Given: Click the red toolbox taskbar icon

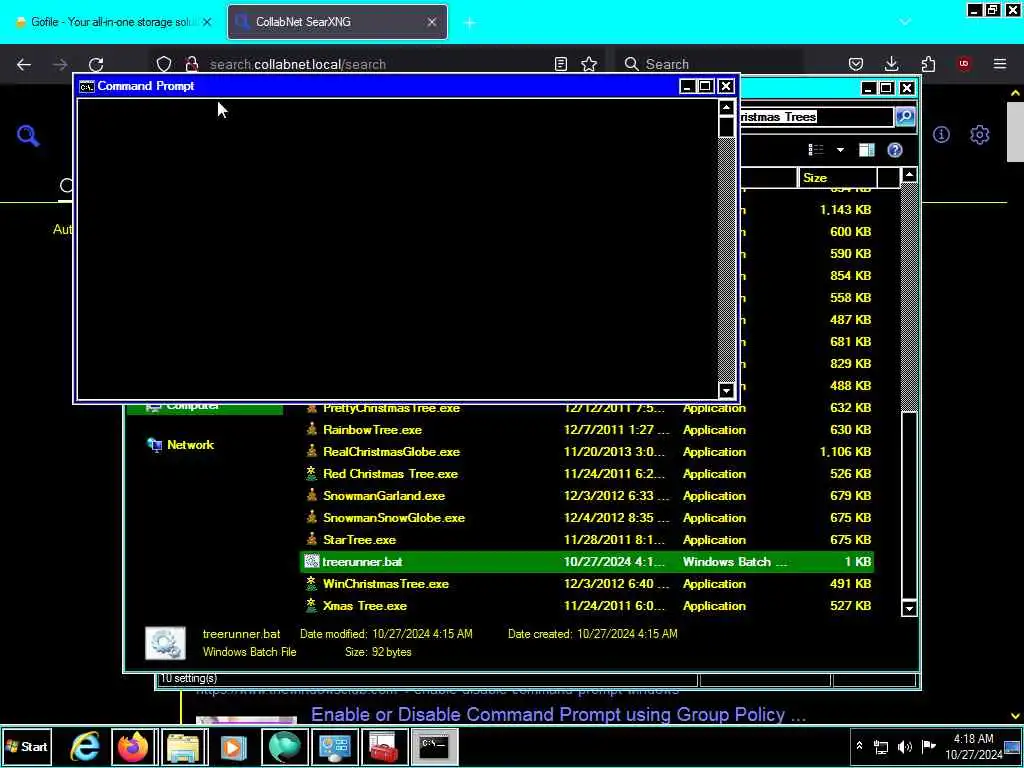Looking at the screenshot, I should pyautogui.click(x=384, y=746).
